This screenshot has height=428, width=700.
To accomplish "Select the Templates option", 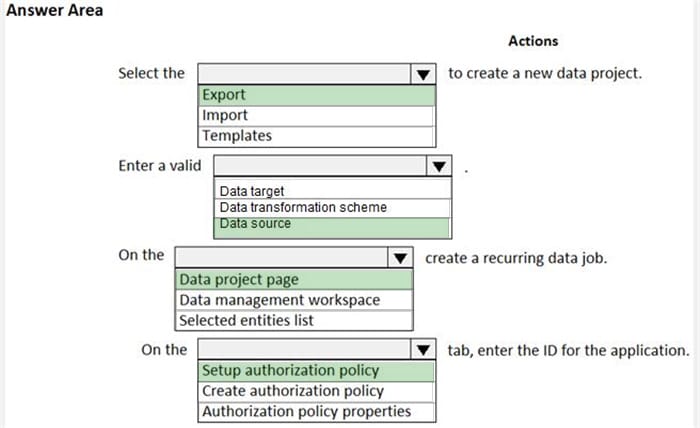I will (x=317, y=136).
